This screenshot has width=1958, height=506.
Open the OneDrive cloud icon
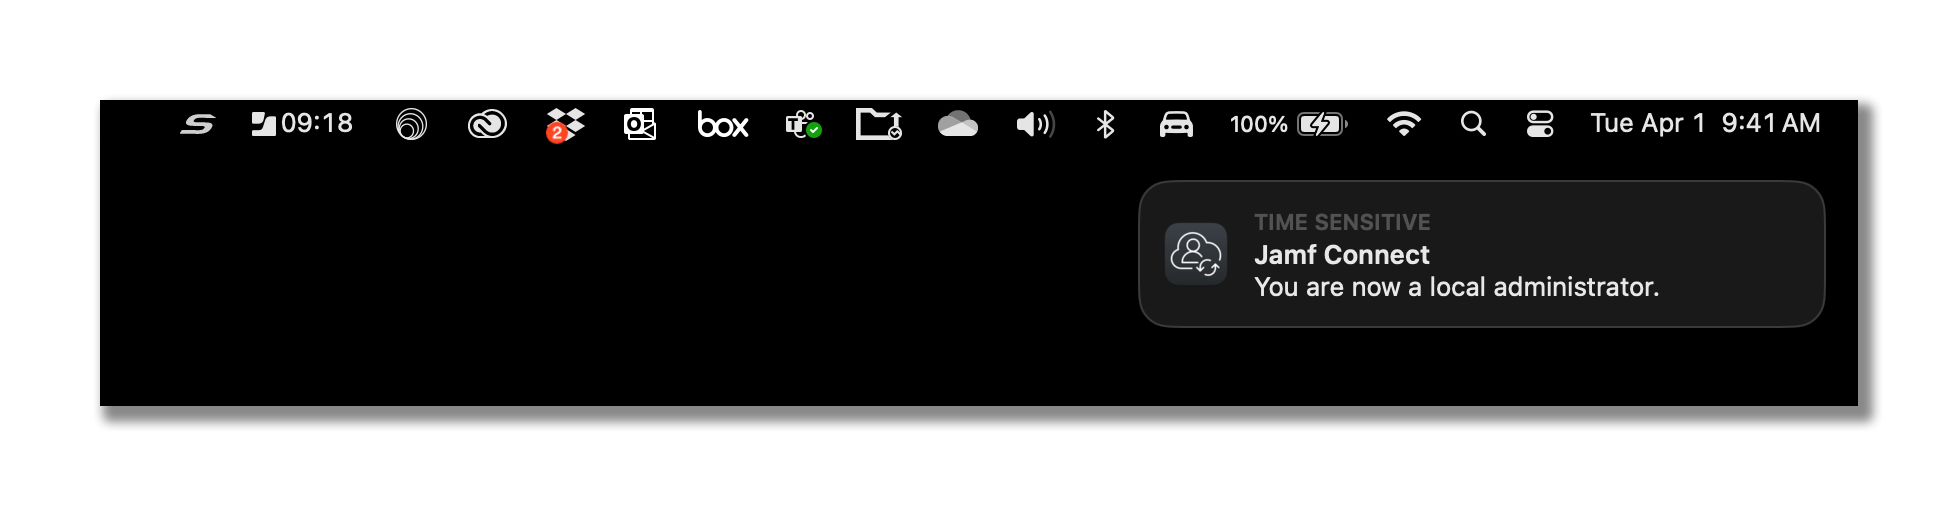tap(957, 125)
